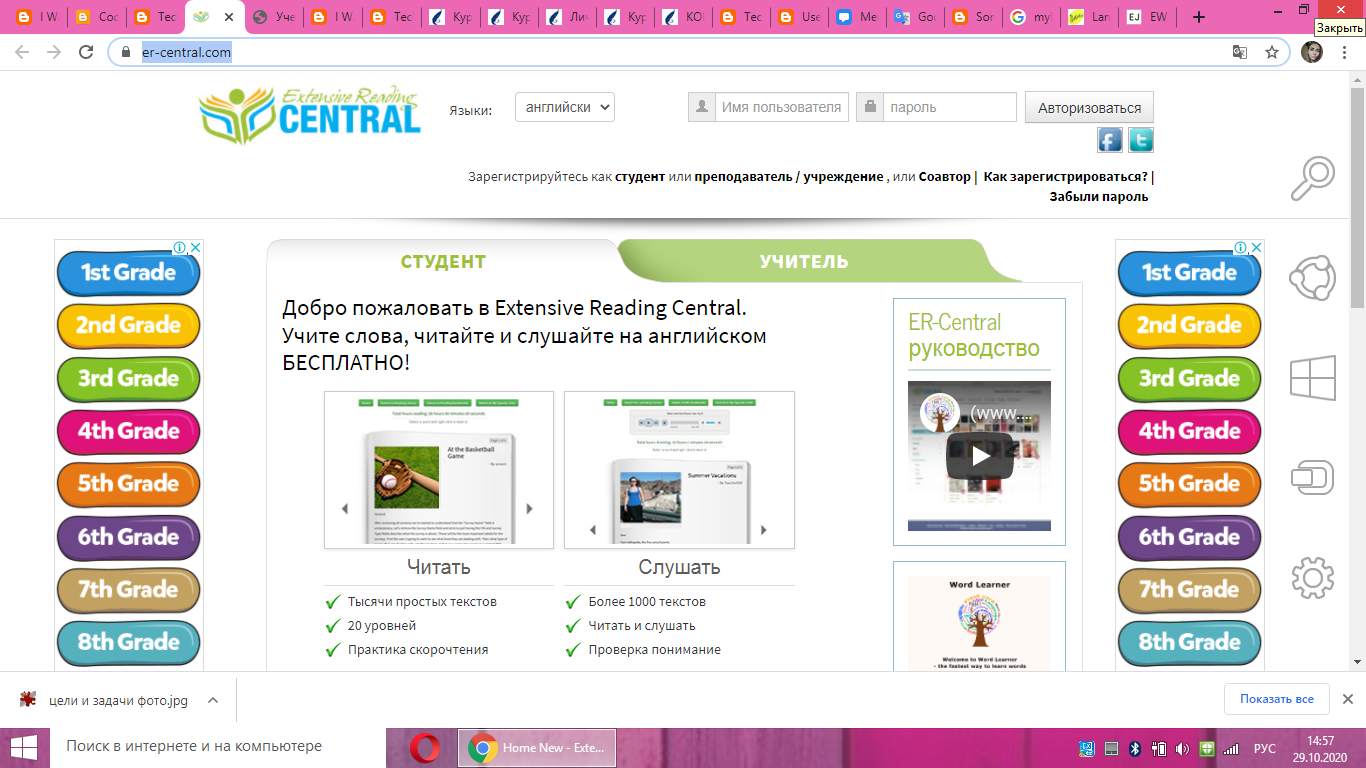Close the active Extensive Reading Central tab
Image resolution: width=1366 pixels, height=768 pixels.
coord(229,17)
